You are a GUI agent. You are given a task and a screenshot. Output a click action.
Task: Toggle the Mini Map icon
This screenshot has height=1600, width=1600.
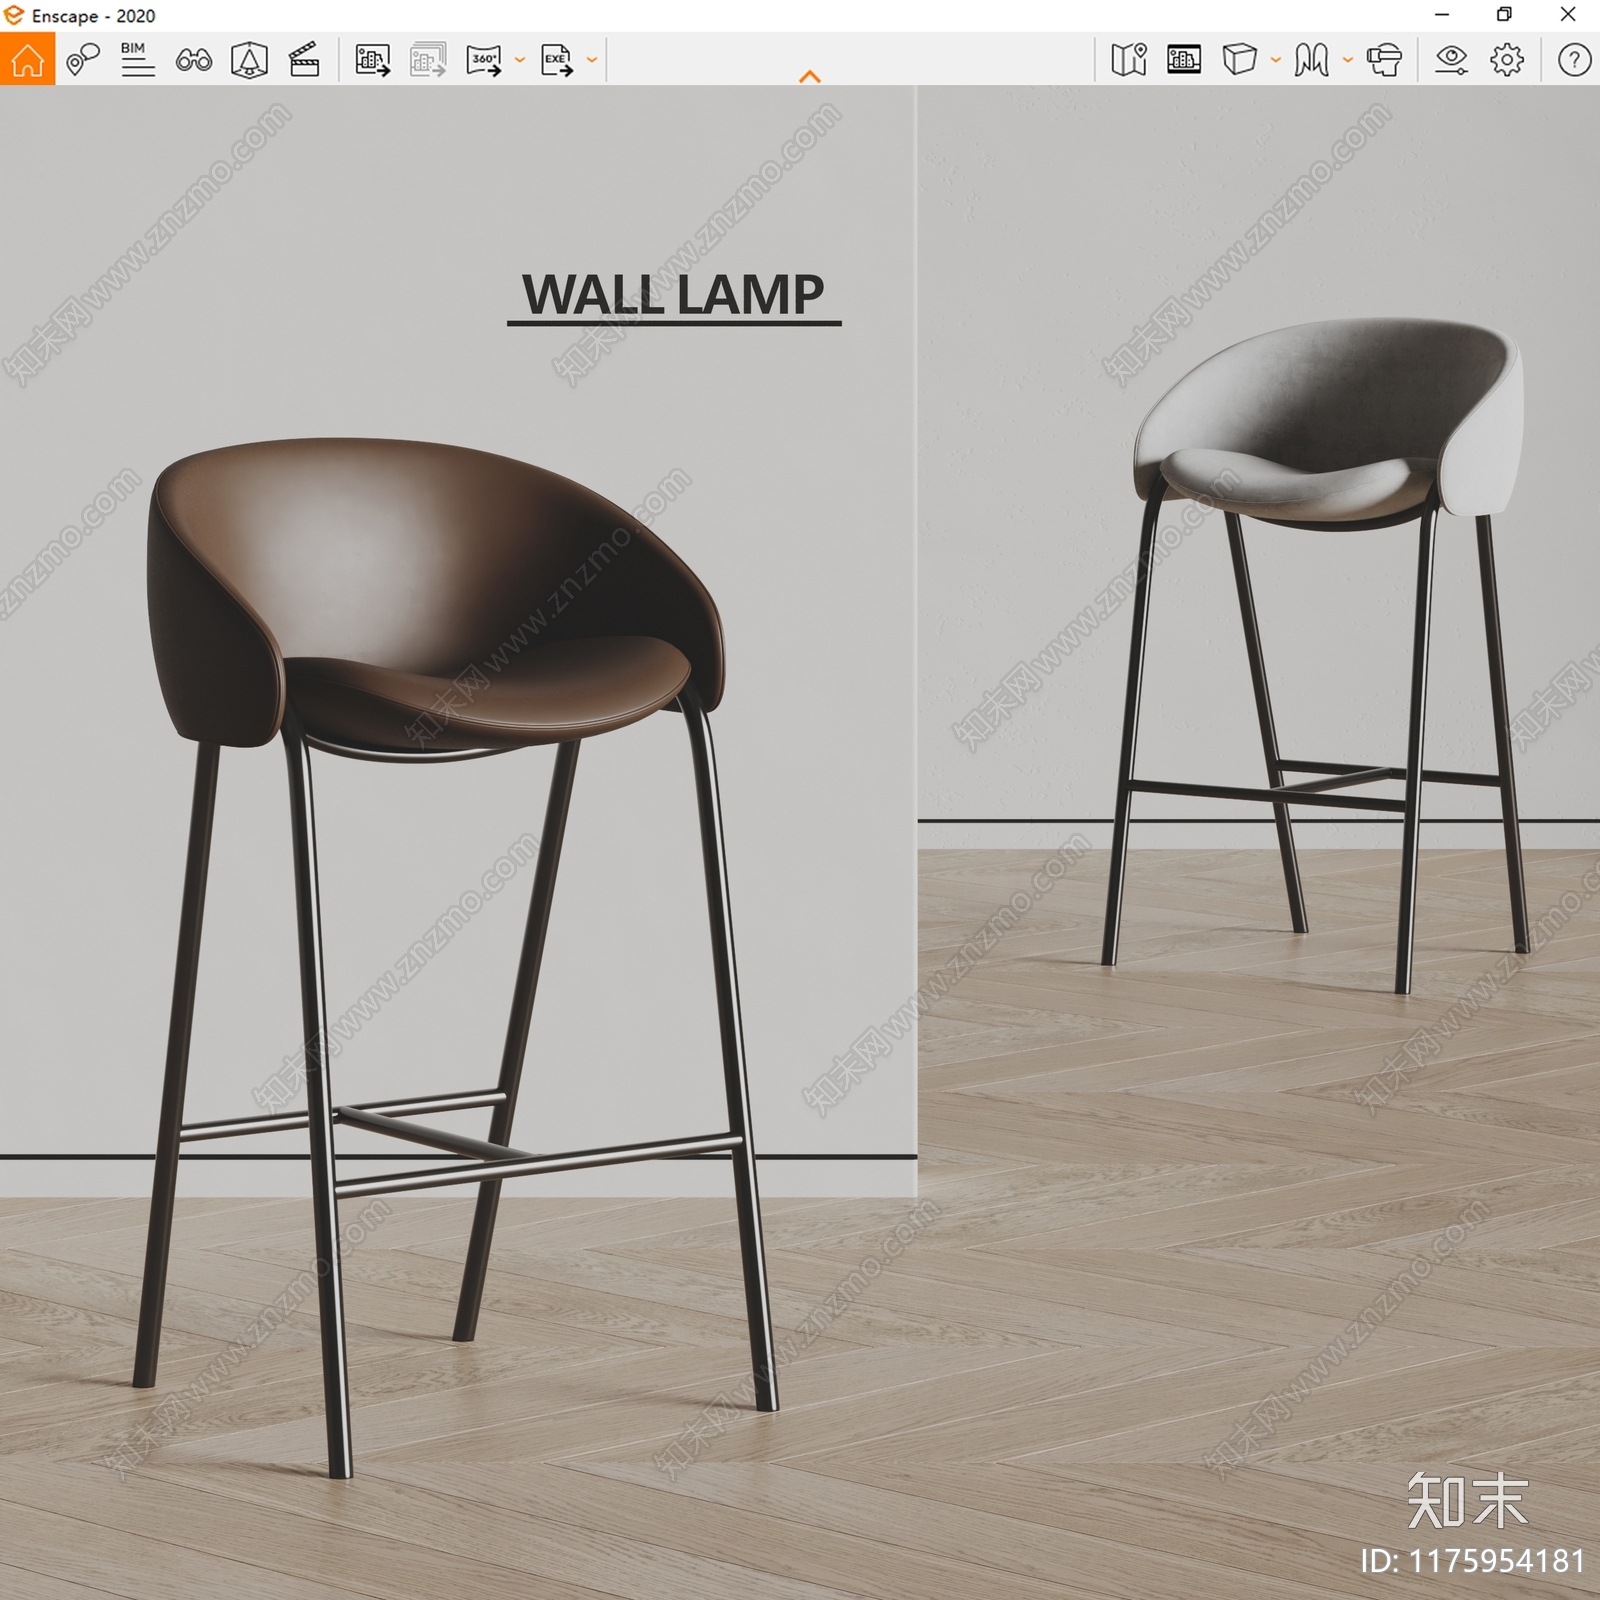point(1129,60)
